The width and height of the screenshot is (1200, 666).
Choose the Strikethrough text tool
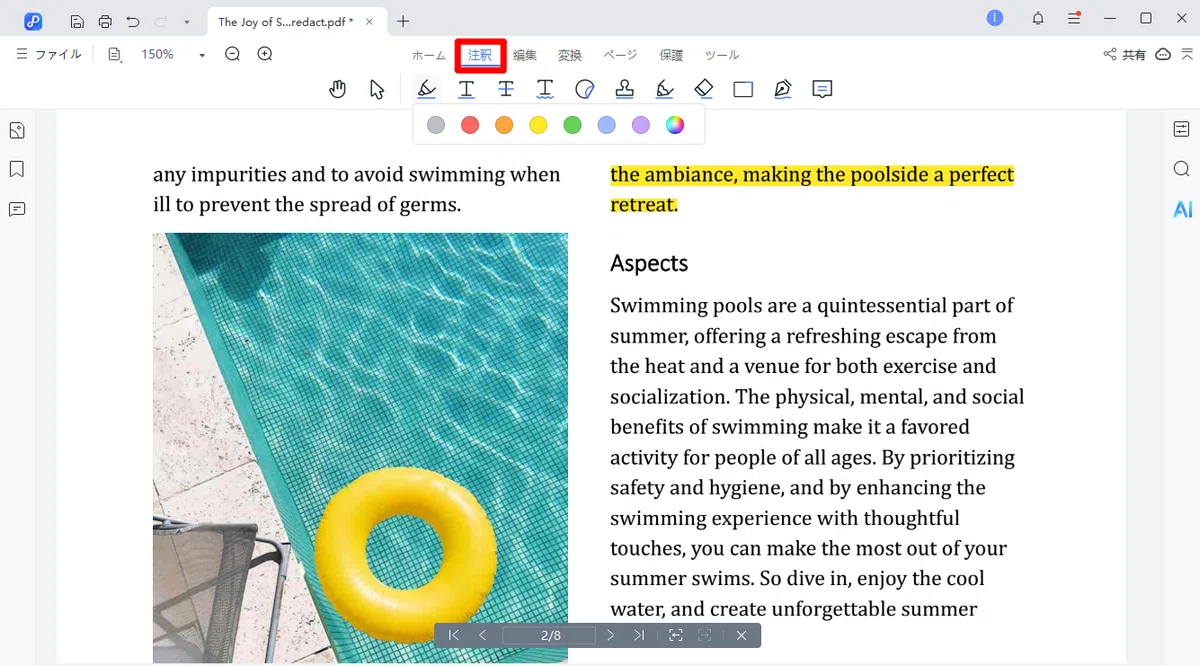506,89
